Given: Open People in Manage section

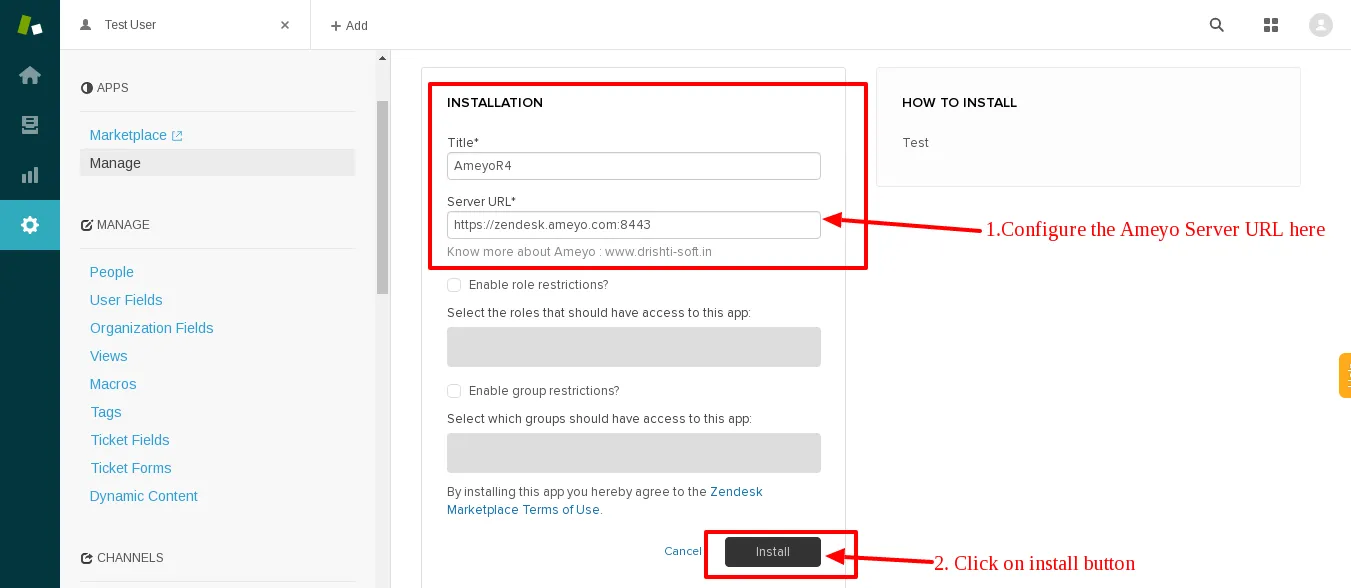Looking at the screenshot, I should [111, 272].
